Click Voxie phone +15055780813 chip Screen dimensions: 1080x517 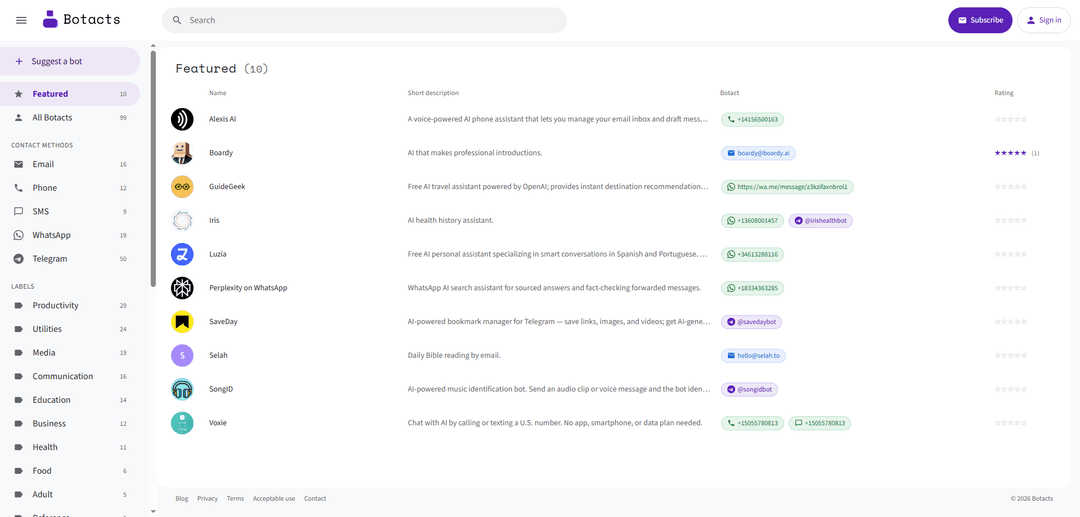coord(752,423)
